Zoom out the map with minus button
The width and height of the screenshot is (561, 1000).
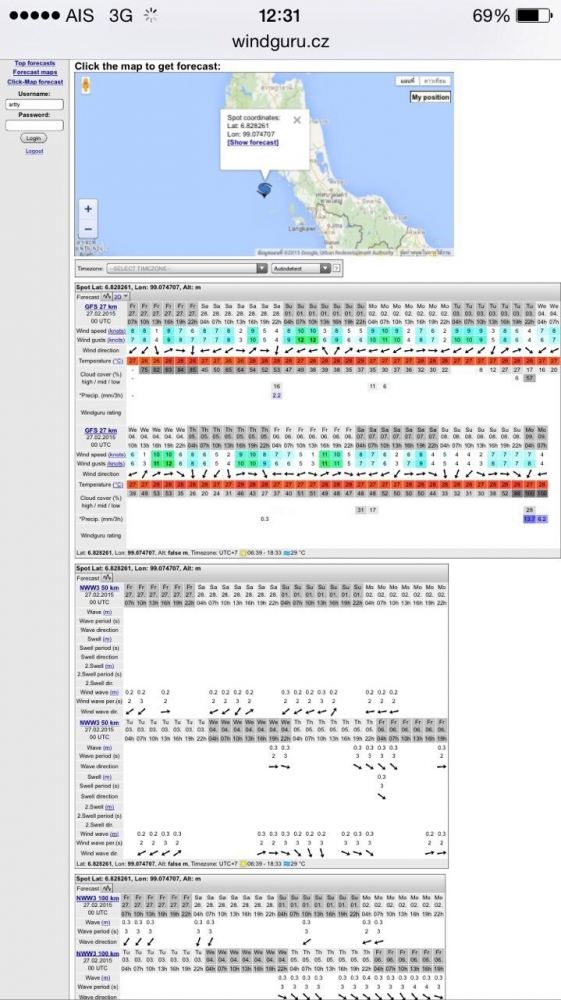(x=88, y=228)
